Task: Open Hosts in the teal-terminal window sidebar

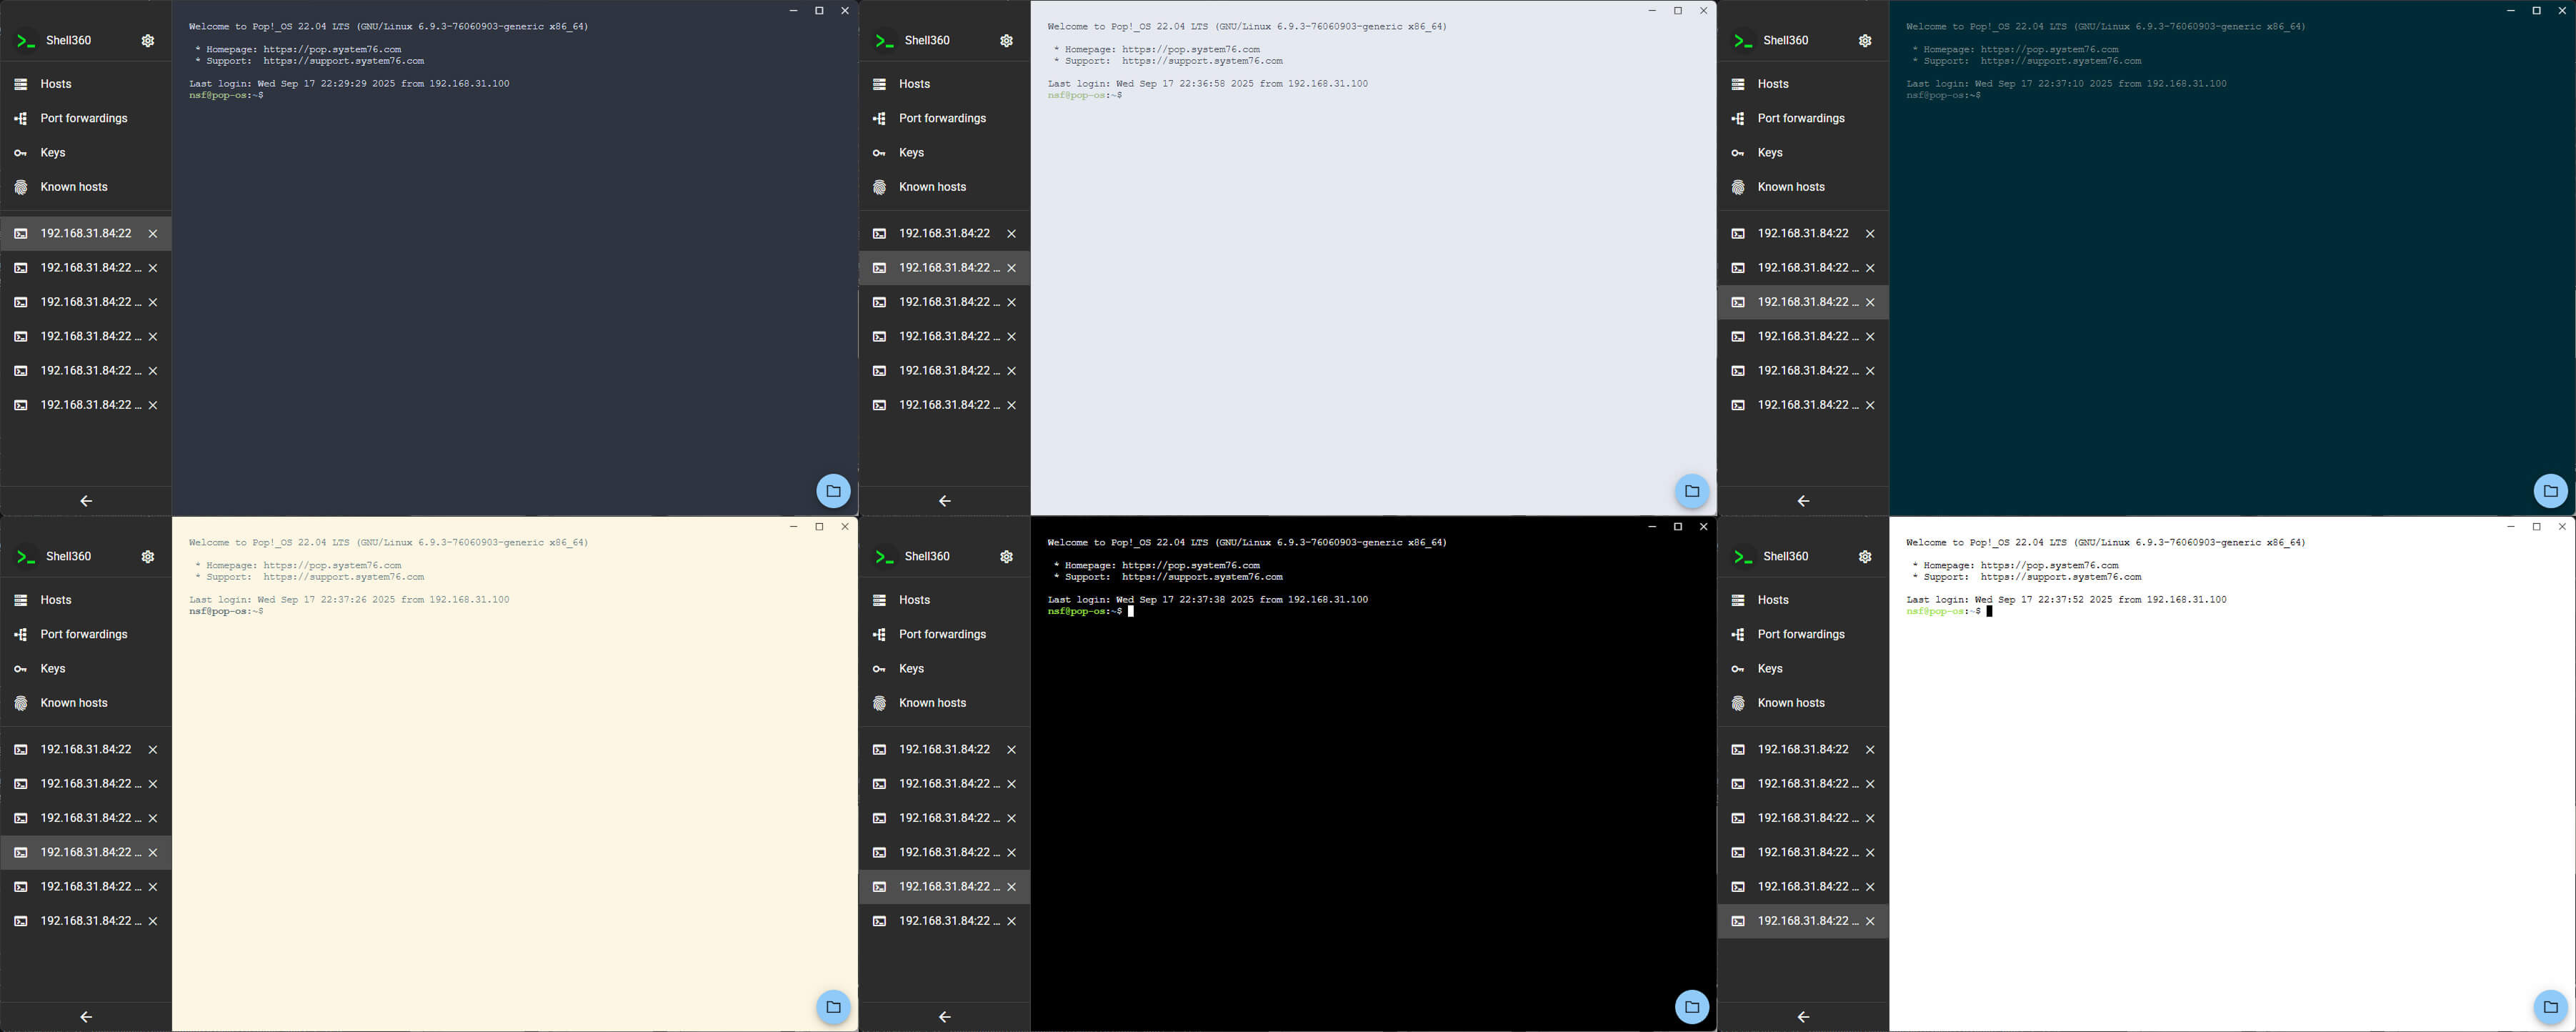Action: click(1772, 84)
